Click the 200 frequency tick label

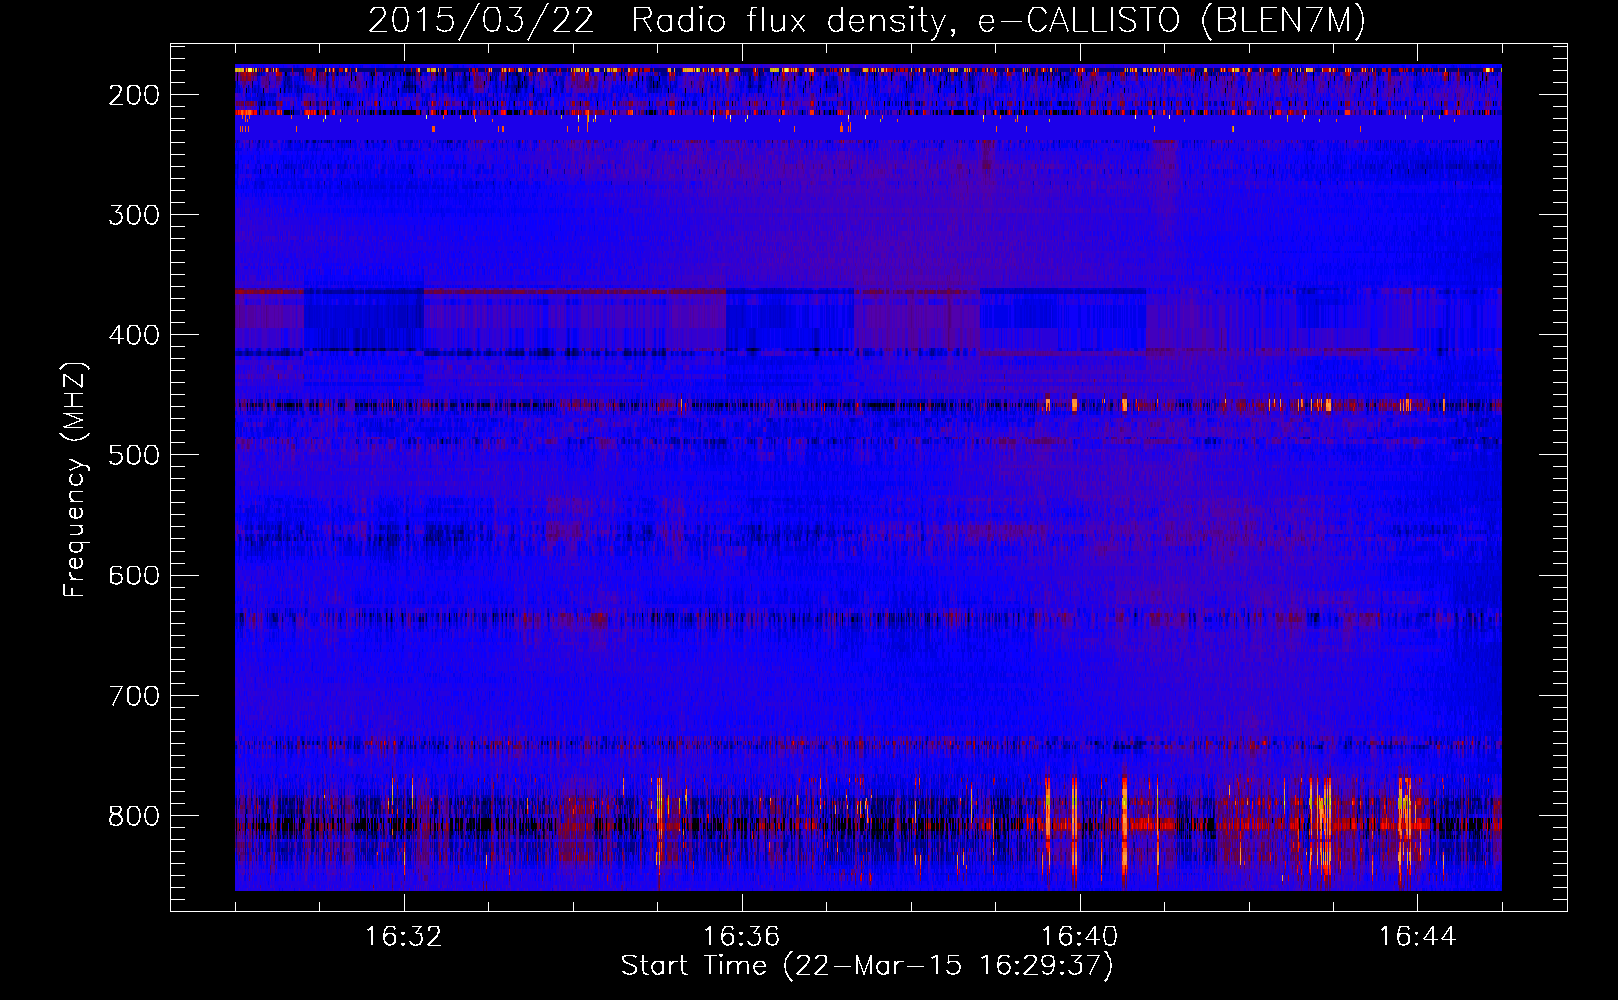[x=134, y=95]
